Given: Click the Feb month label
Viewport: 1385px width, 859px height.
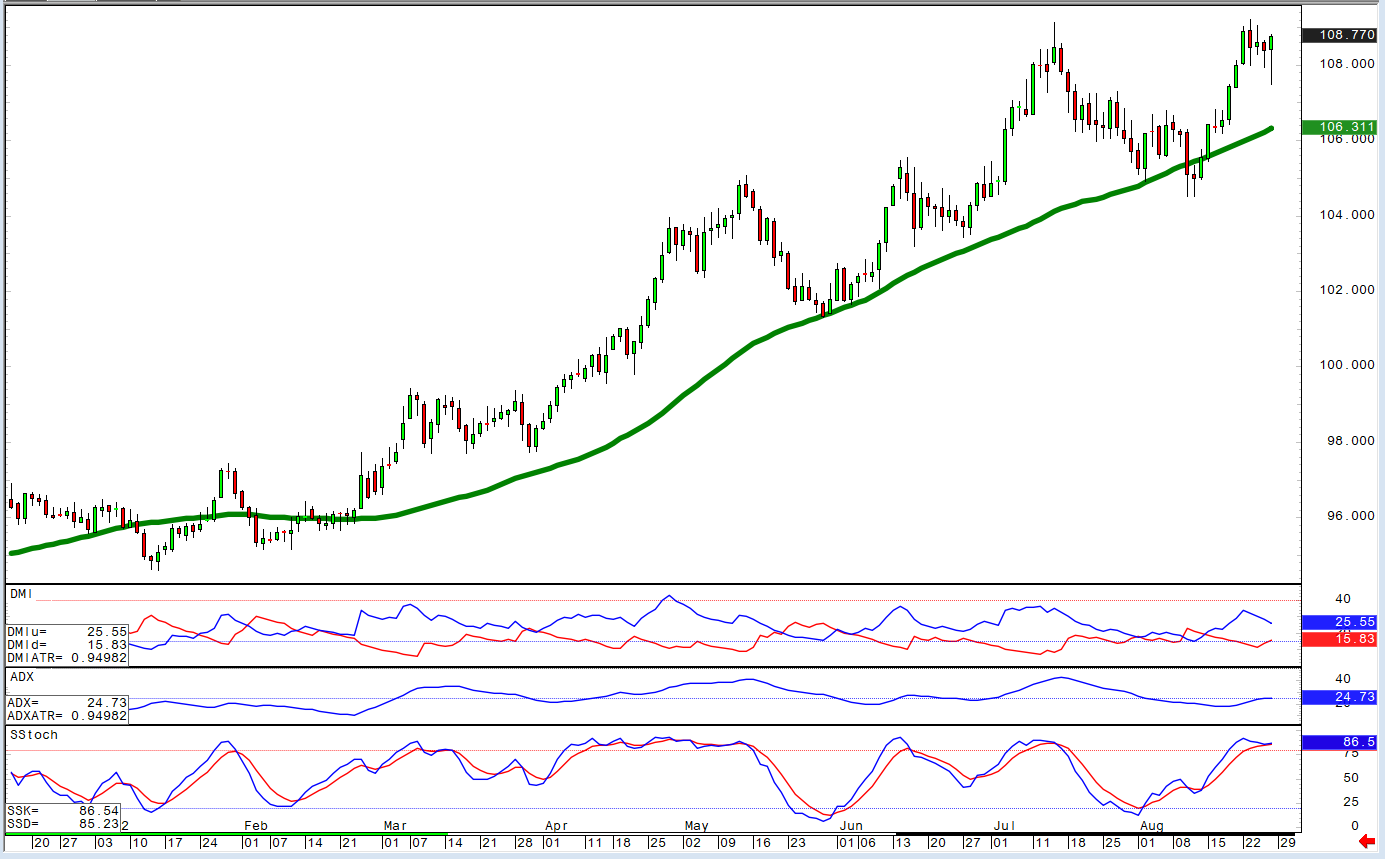Looking at the screenshot, I should pos(254,826).
